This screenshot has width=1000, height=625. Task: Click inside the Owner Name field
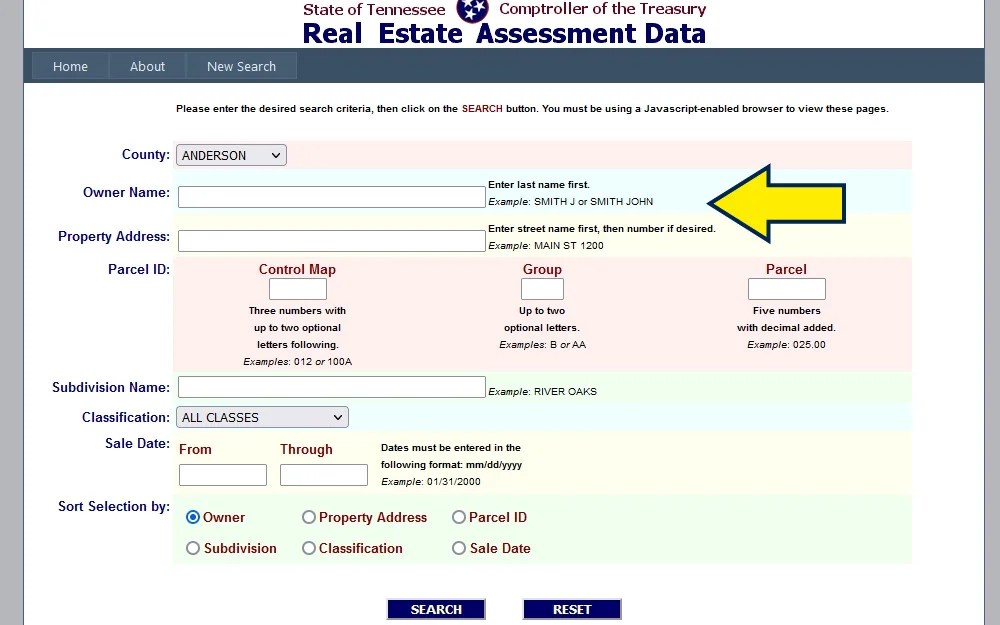[x=330, y=196]
